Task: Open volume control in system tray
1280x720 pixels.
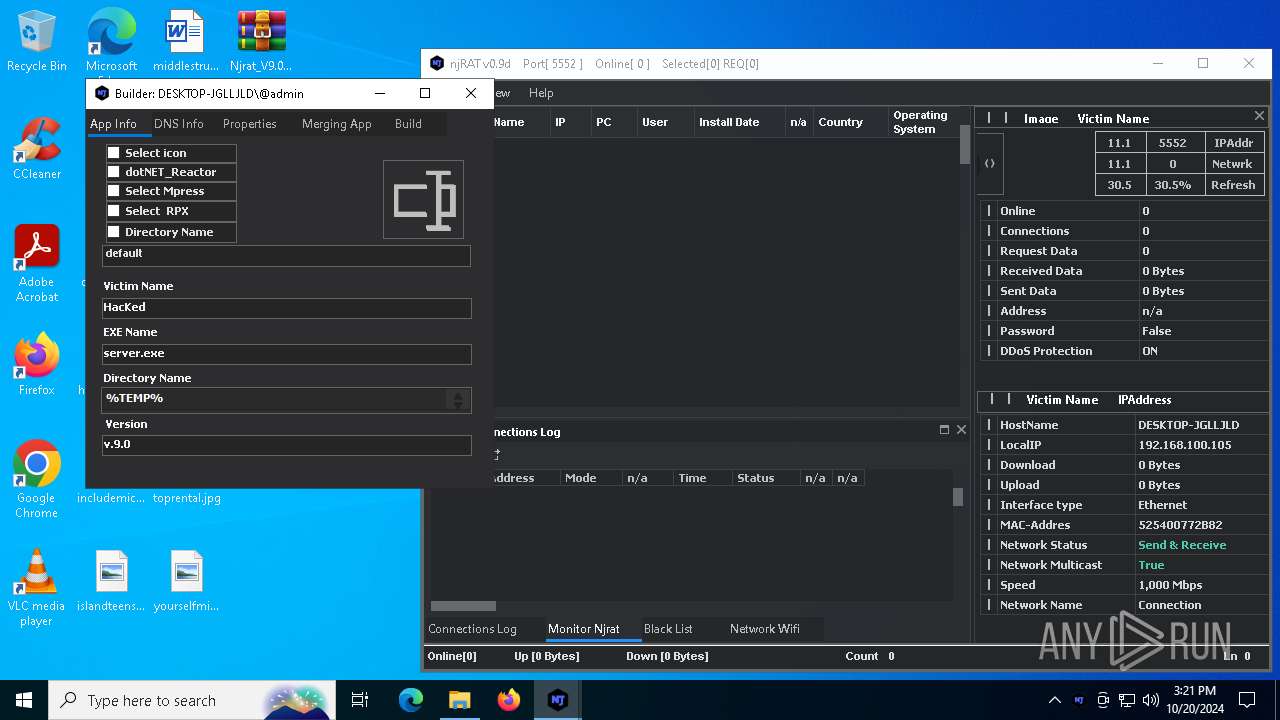Action: coord(1150,700)
